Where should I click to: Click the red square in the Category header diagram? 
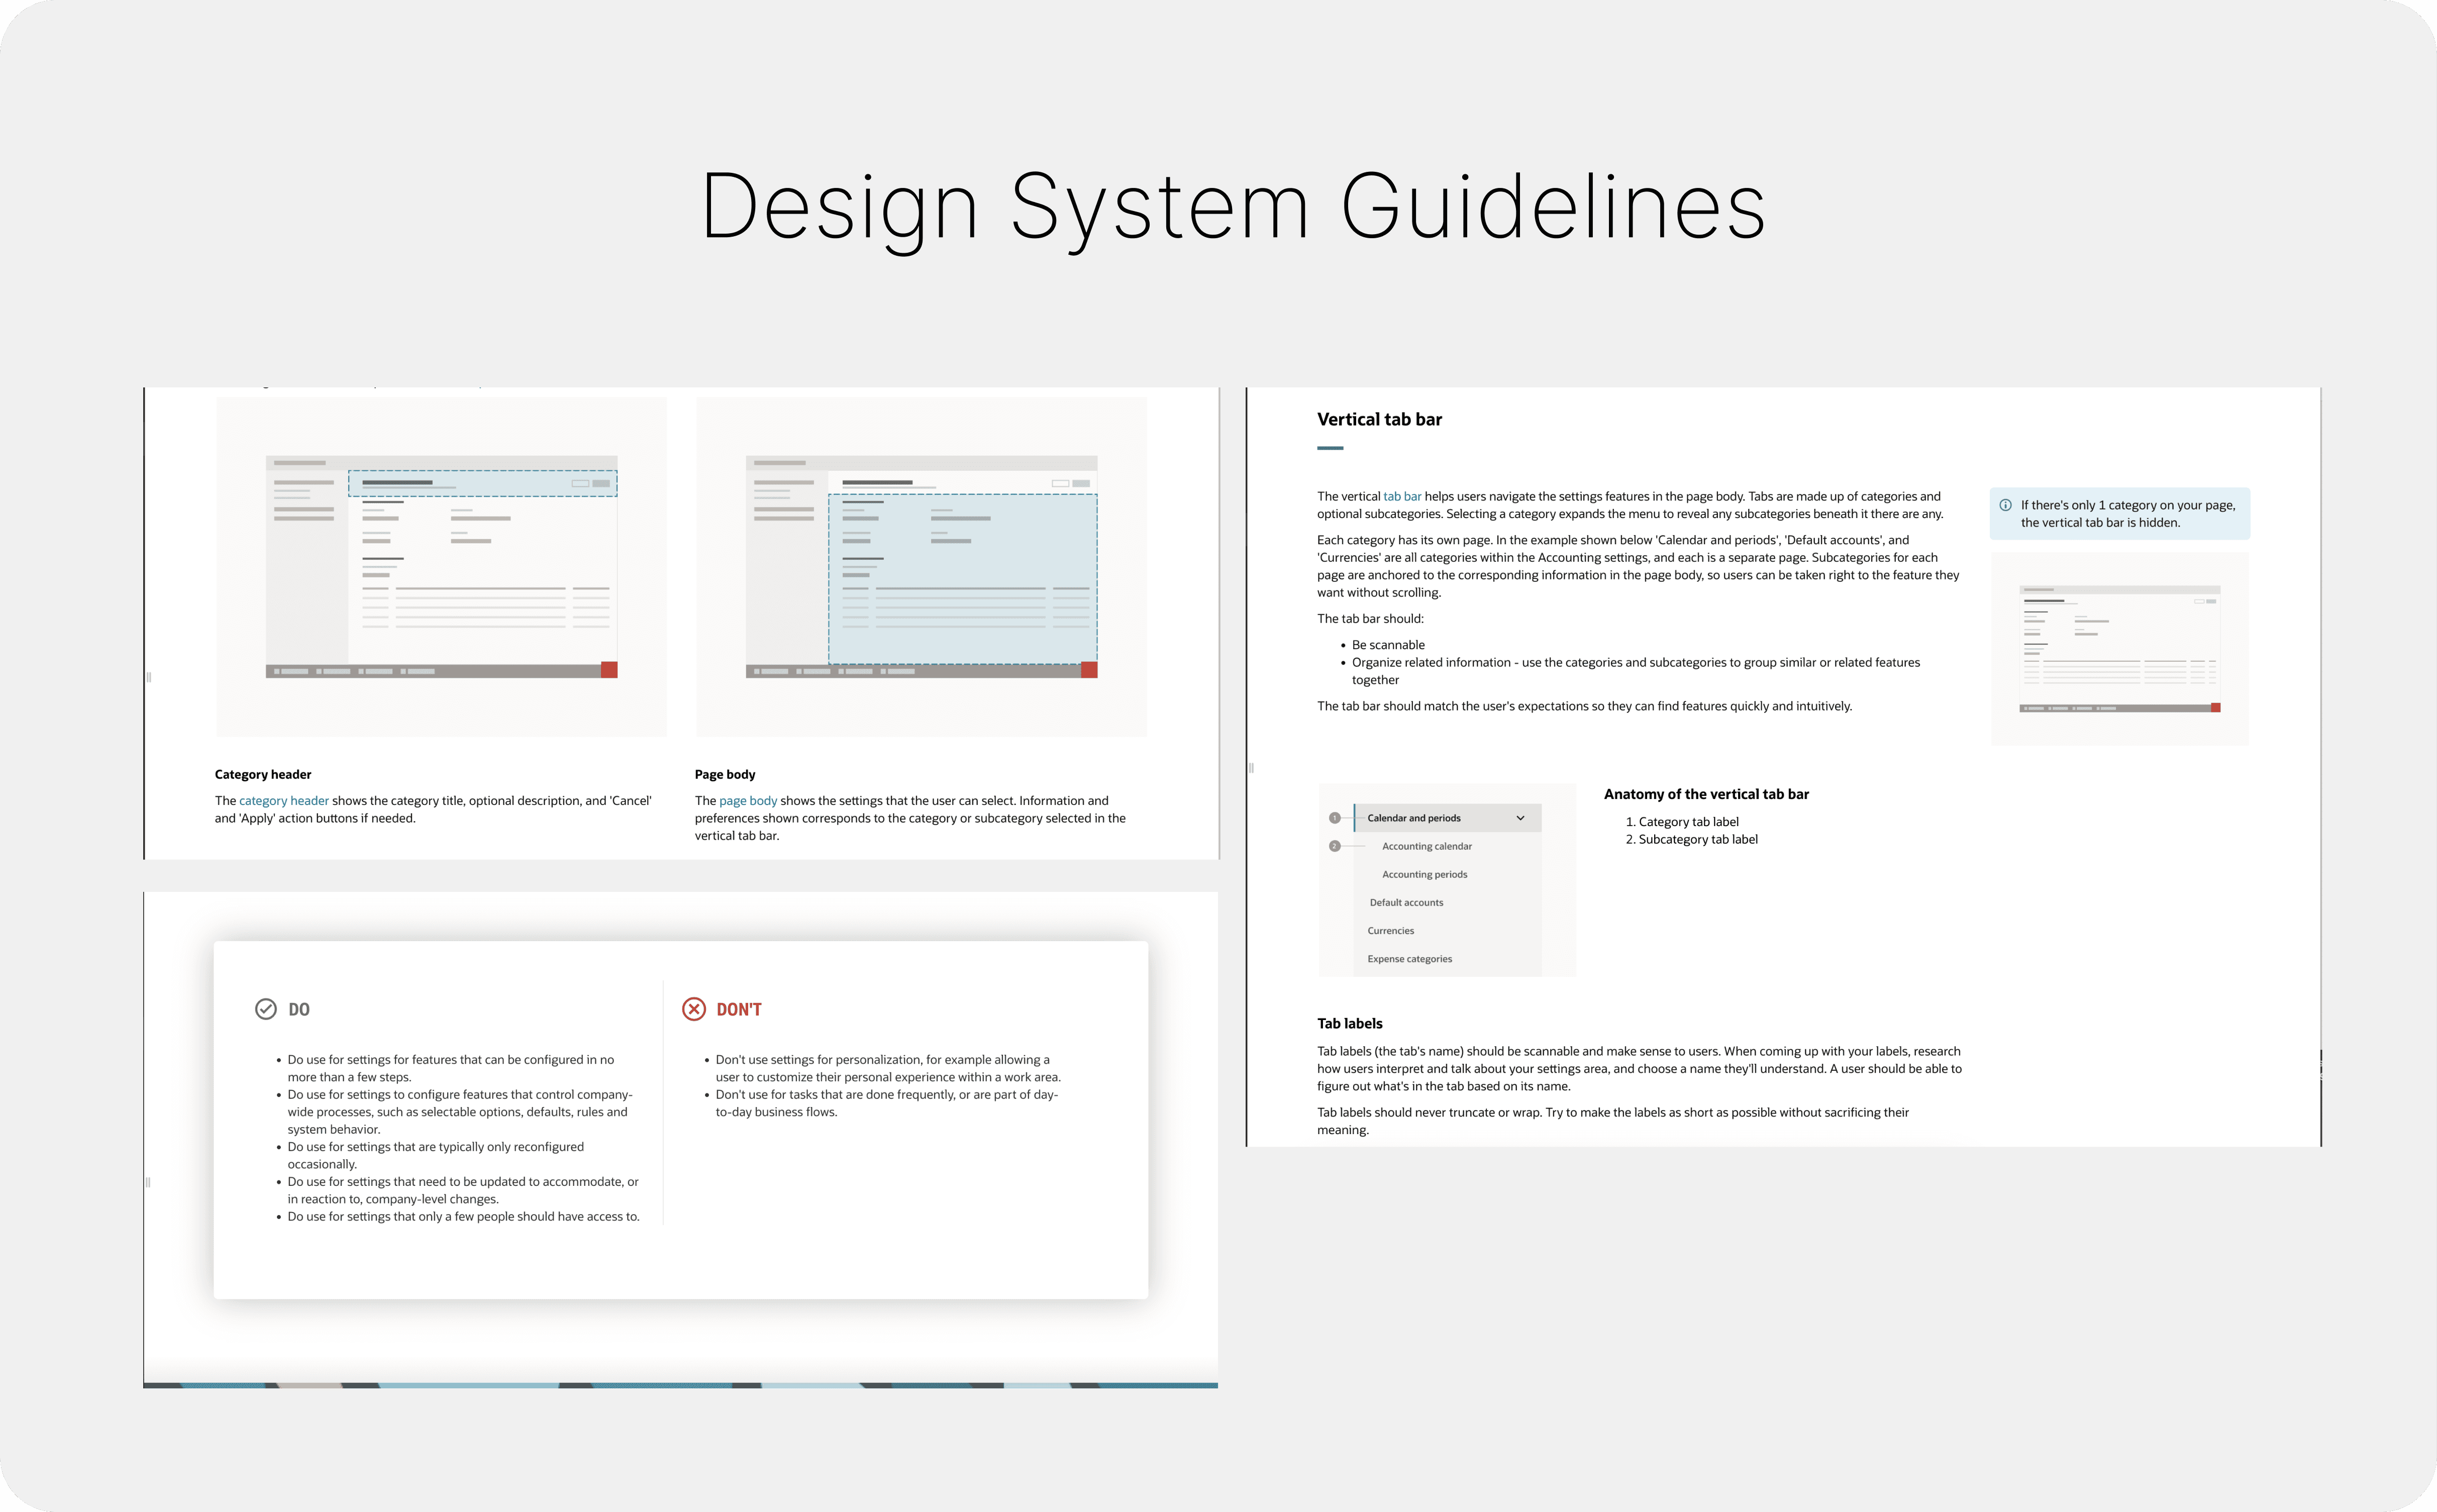point(609,670)
